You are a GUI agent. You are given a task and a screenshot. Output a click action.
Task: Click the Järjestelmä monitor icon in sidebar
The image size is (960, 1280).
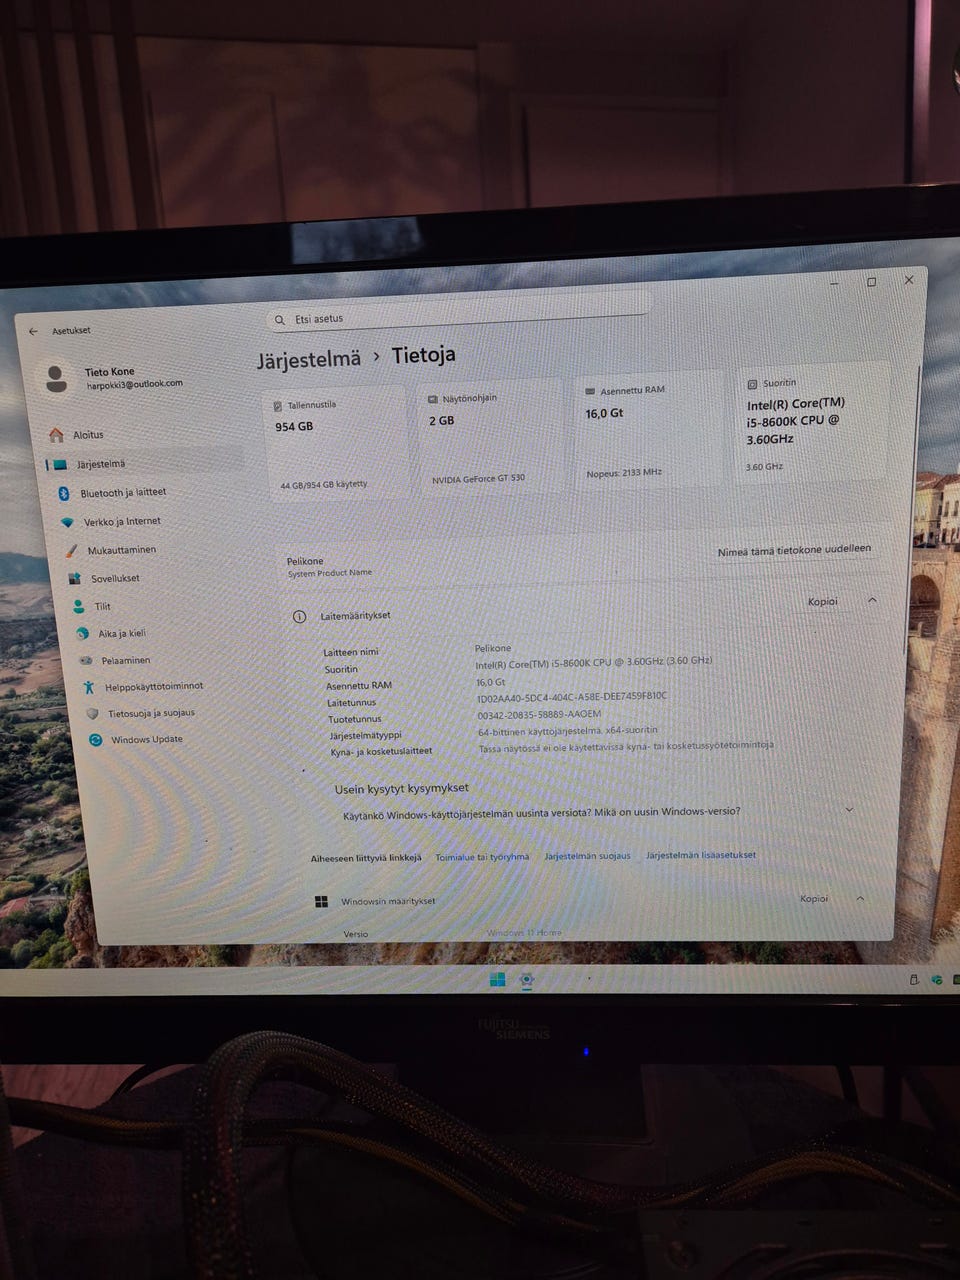[60, 464]
